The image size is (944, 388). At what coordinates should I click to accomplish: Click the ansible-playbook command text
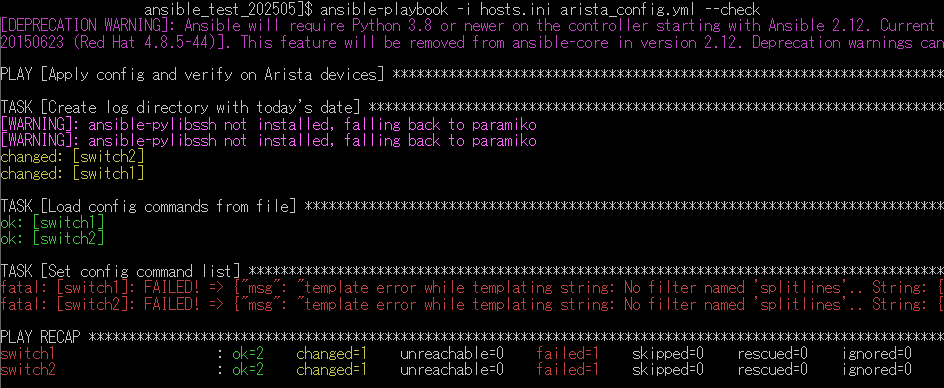coord(540,10)
